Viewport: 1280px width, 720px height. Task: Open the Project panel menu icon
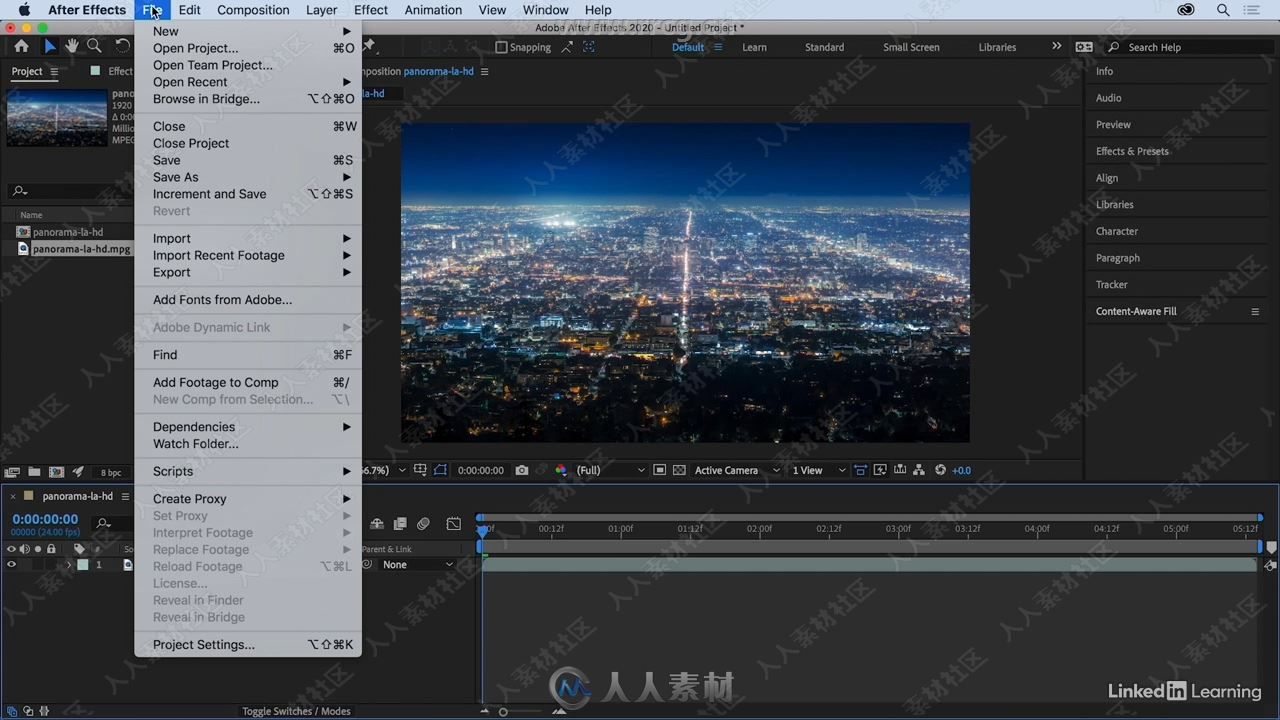coord(54,72)
